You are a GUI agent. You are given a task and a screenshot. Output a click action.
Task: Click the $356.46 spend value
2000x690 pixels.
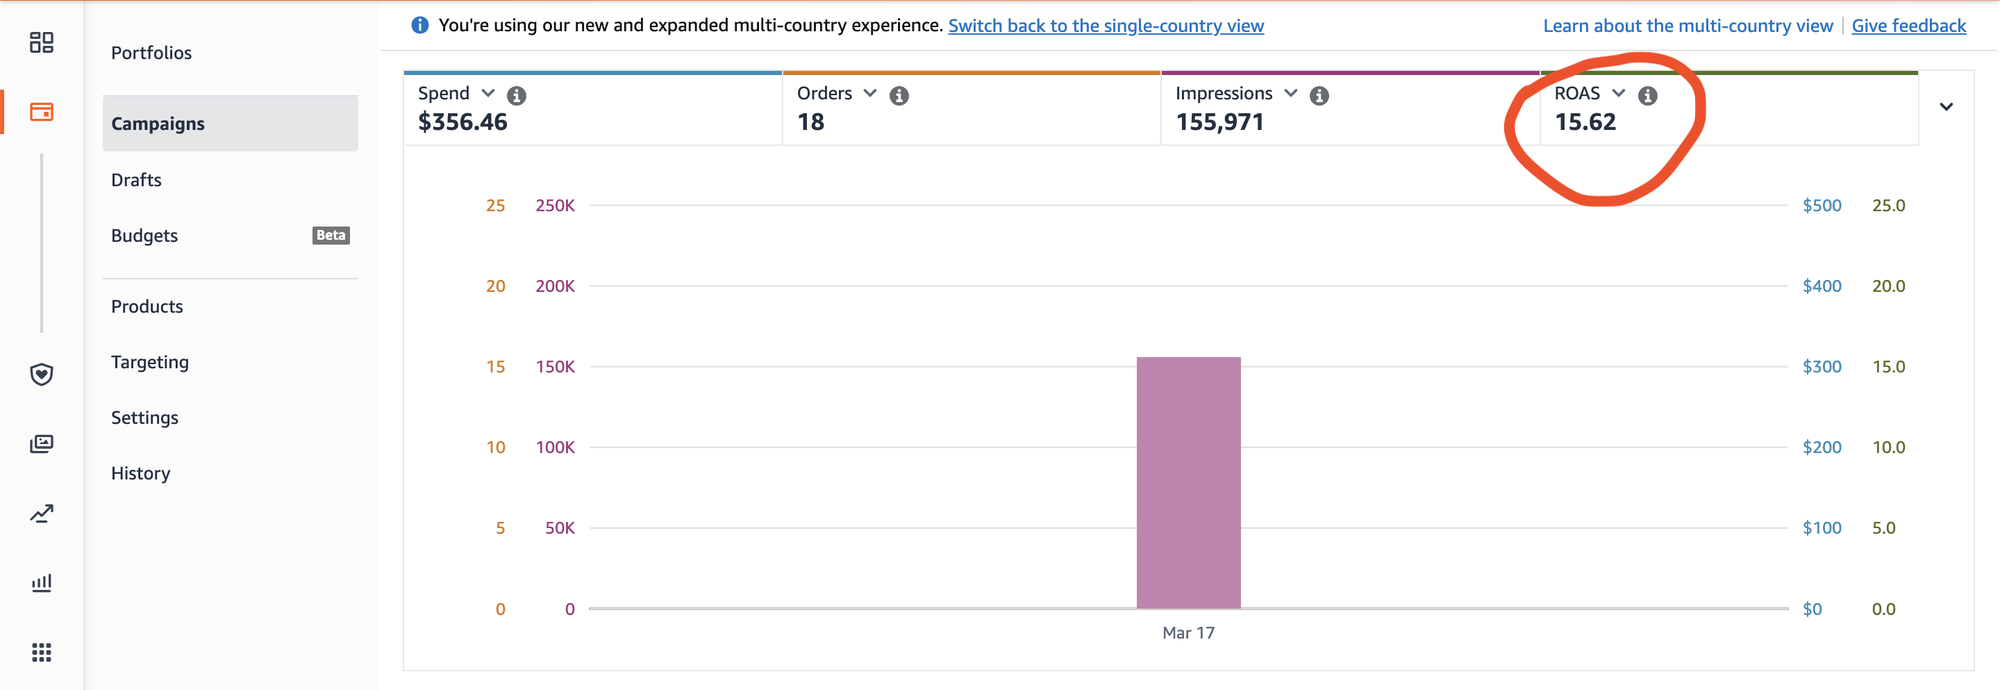[463, 122]
